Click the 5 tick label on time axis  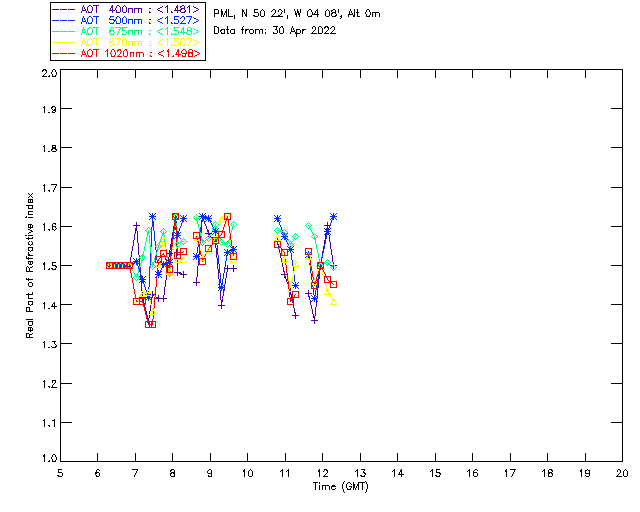60,472
